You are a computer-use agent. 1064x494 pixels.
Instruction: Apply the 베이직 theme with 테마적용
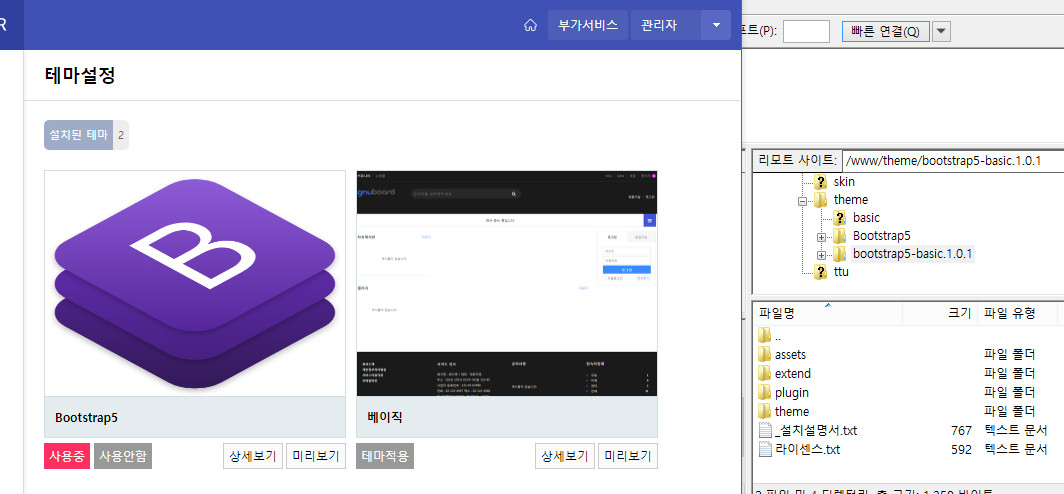click(x=385, y=456)
